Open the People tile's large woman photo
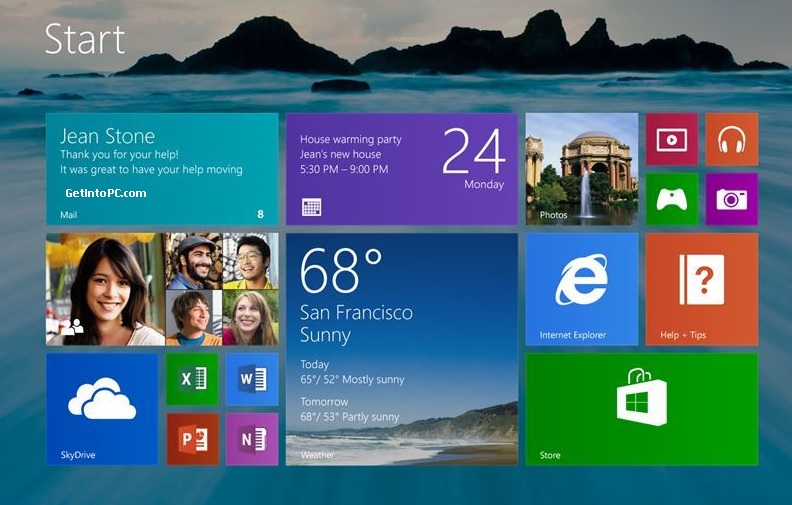Screen dimensions: 792x505 coord(104,288)
